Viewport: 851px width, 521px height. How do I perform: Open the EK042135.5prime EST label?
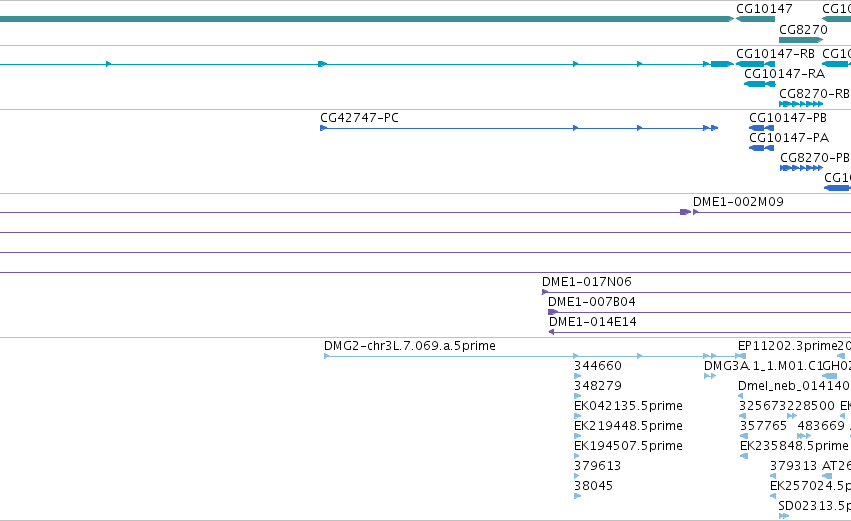[628, 406]
